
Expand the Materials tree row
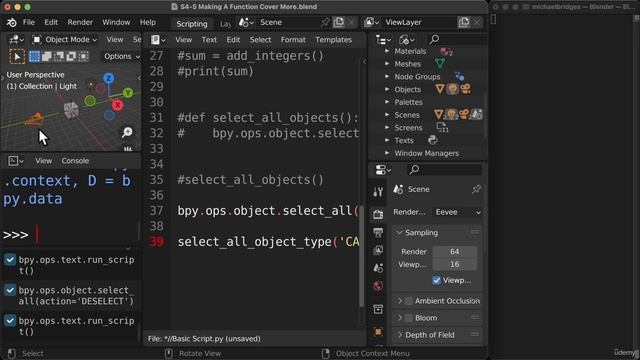pyautogui.click(x=387, y=51)
